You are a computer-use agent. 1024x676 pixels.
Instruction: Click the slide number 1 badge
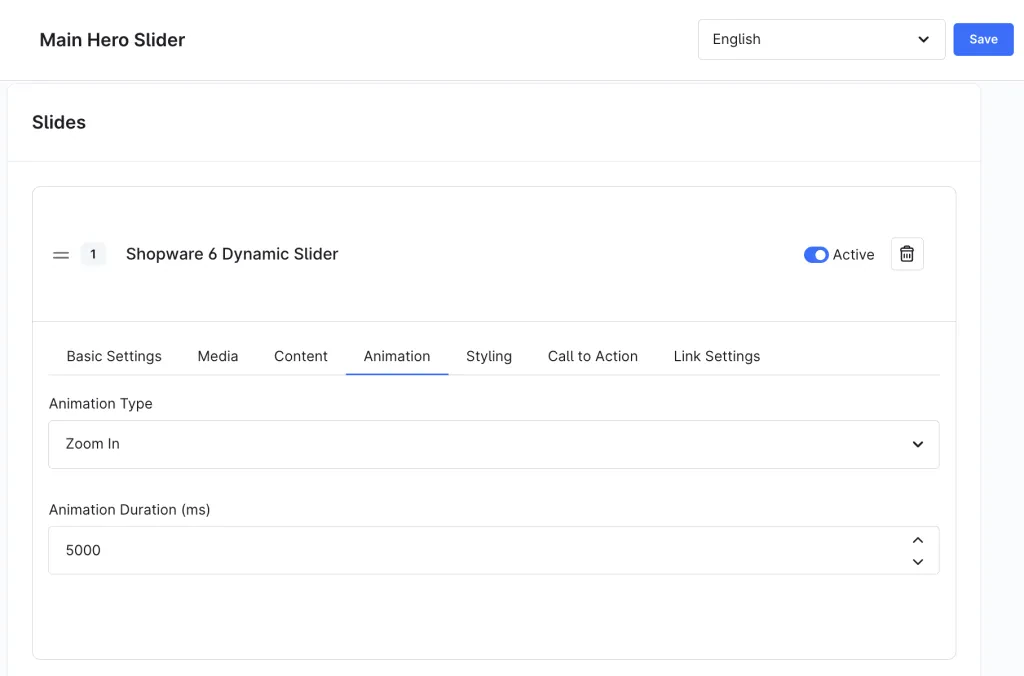93,254
